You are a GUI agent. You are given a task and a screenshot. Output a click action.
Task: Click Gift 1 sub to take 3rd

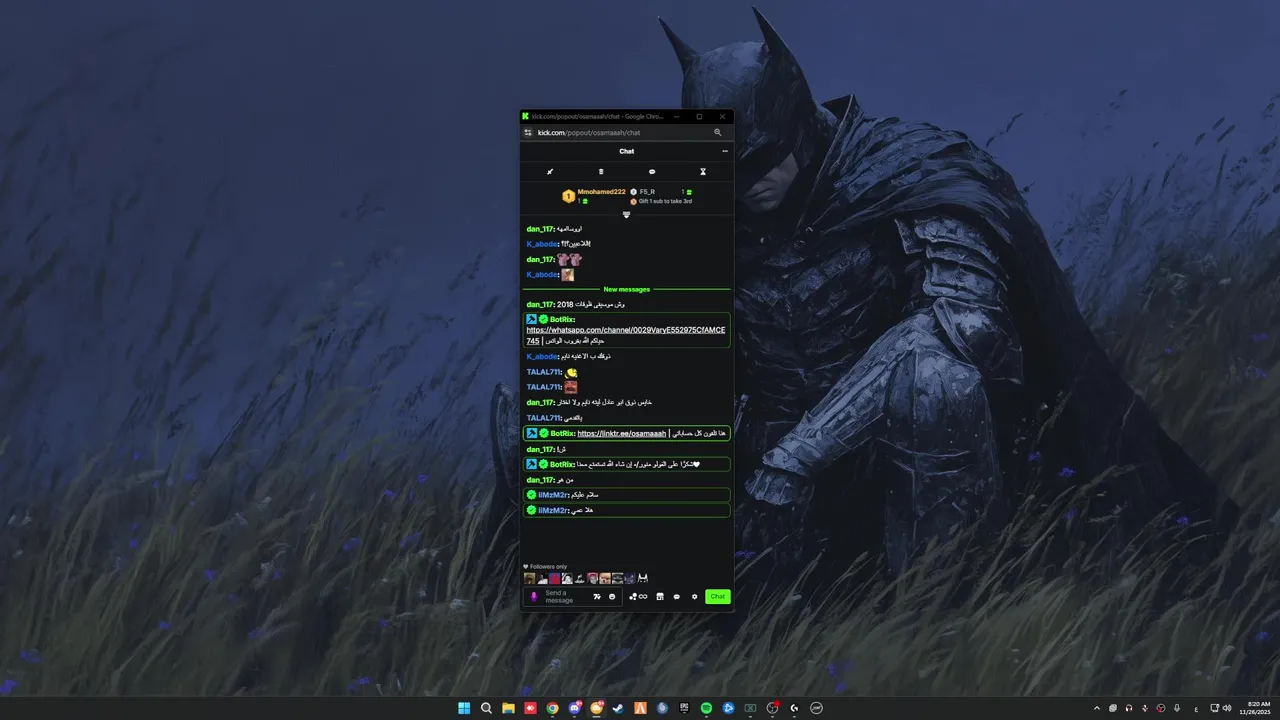click(665, 201)
